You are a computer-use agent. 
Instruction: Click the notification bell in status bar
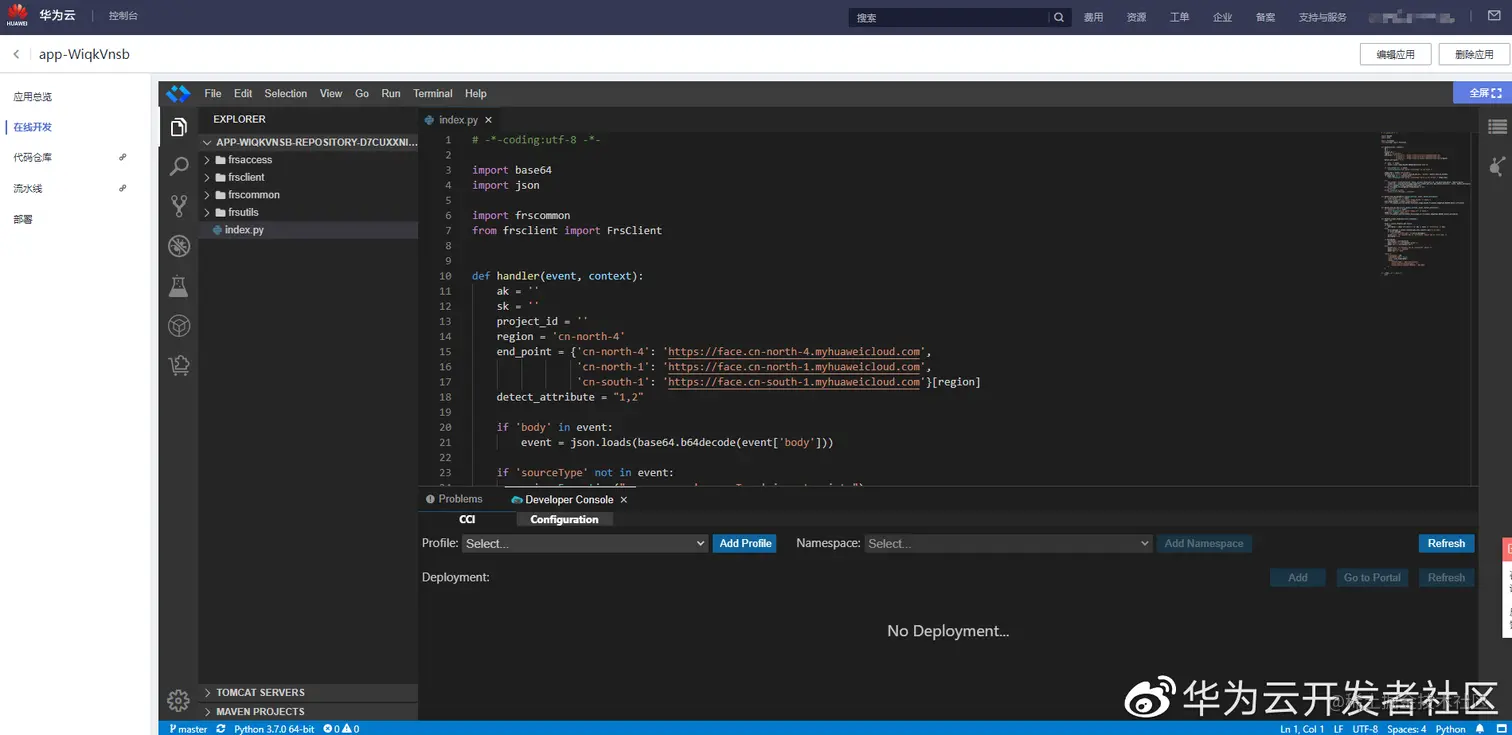coord(1480,729)
